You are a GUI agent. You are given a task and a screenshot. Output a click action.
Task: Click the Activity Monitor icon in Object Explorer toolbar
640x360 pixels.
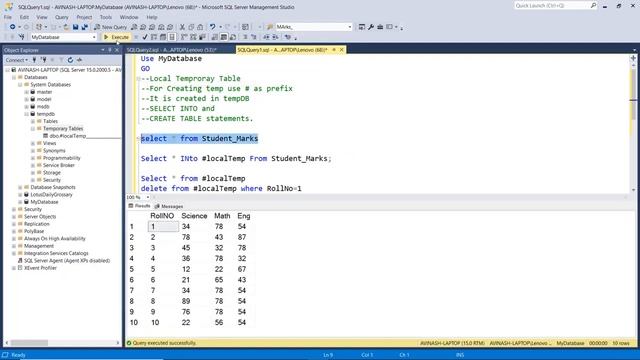(x=79, y=60)
